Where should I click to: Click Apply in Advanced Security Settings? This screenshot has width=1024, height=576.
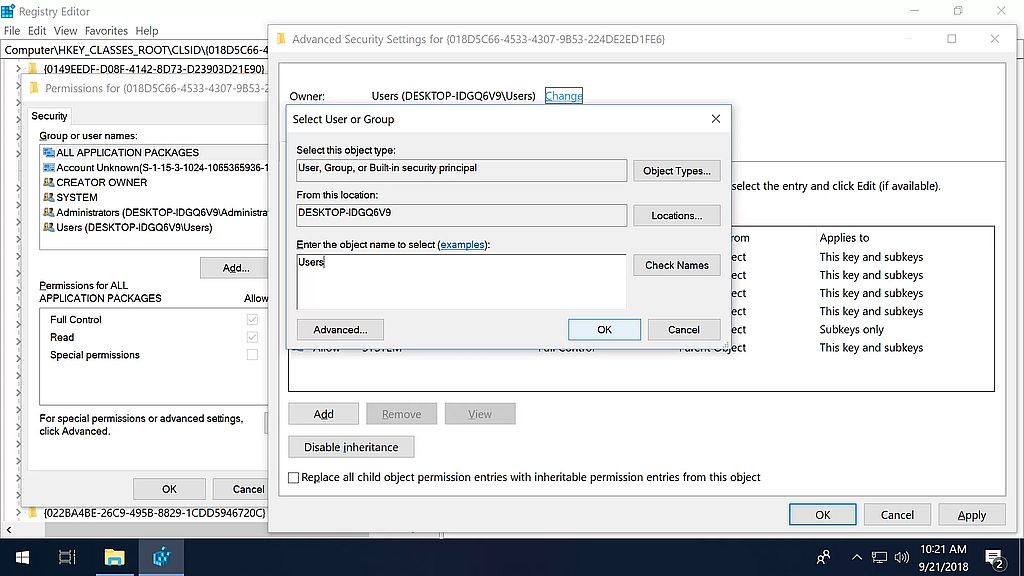972,515
